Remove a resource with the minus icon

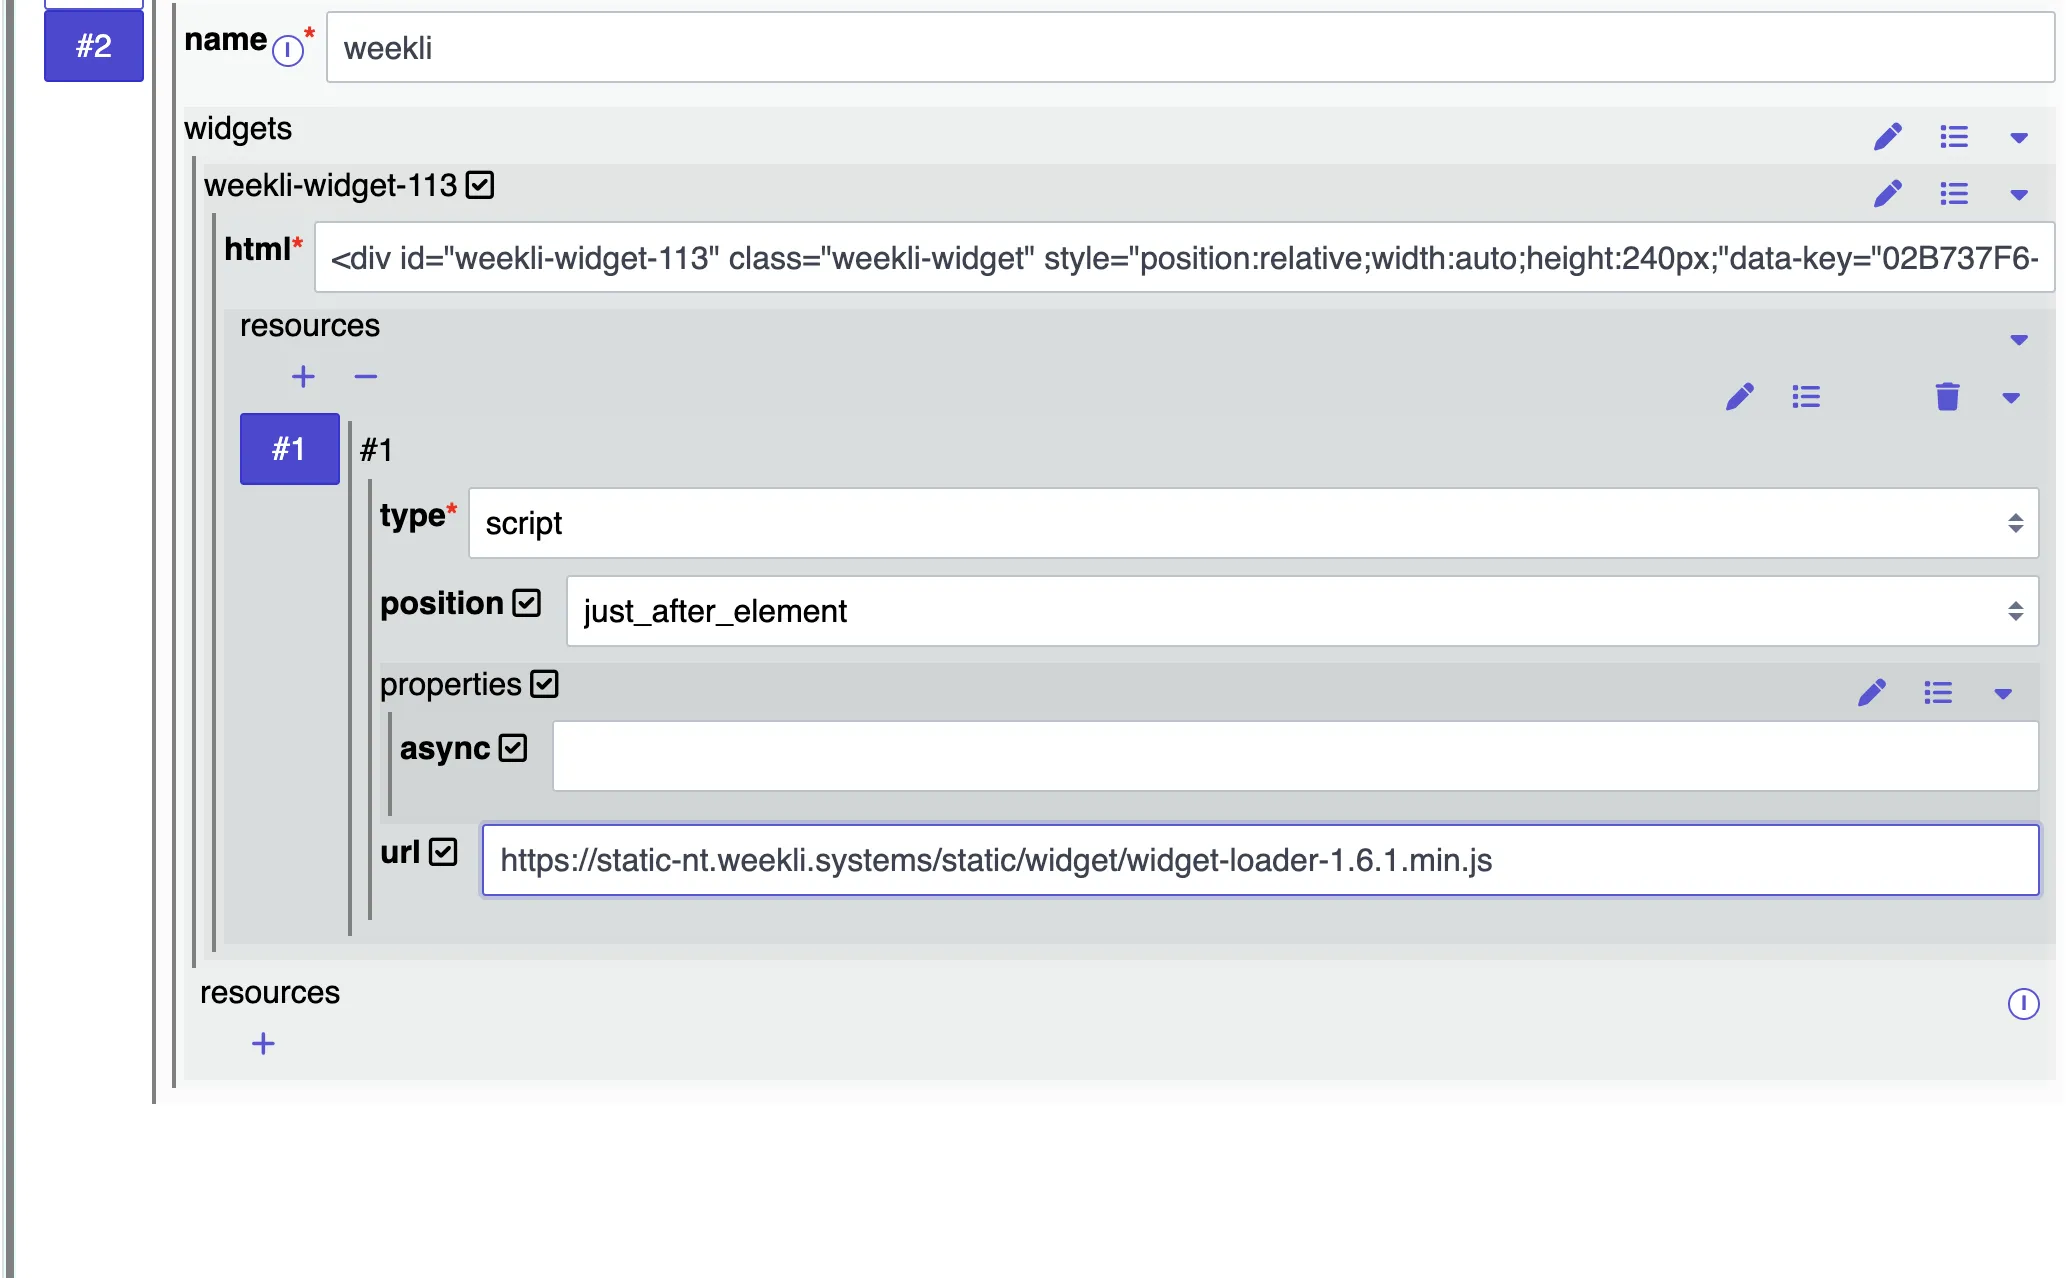pos(366,377)
